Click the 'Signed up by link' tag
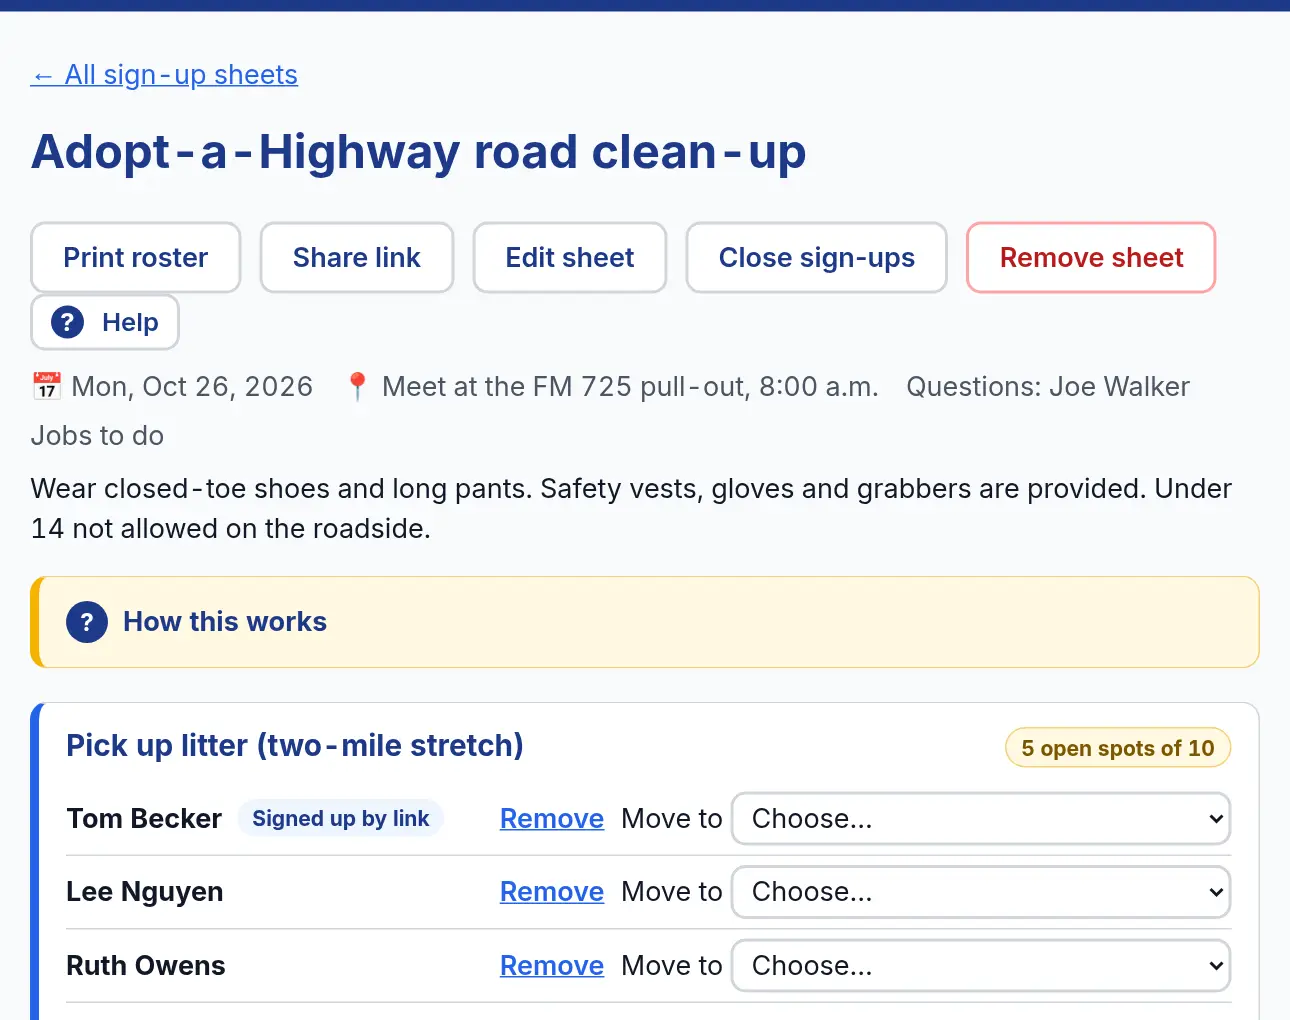The height and width of the screenshot is (1020, 1290). pyautogui.click(x=340, y=819)
